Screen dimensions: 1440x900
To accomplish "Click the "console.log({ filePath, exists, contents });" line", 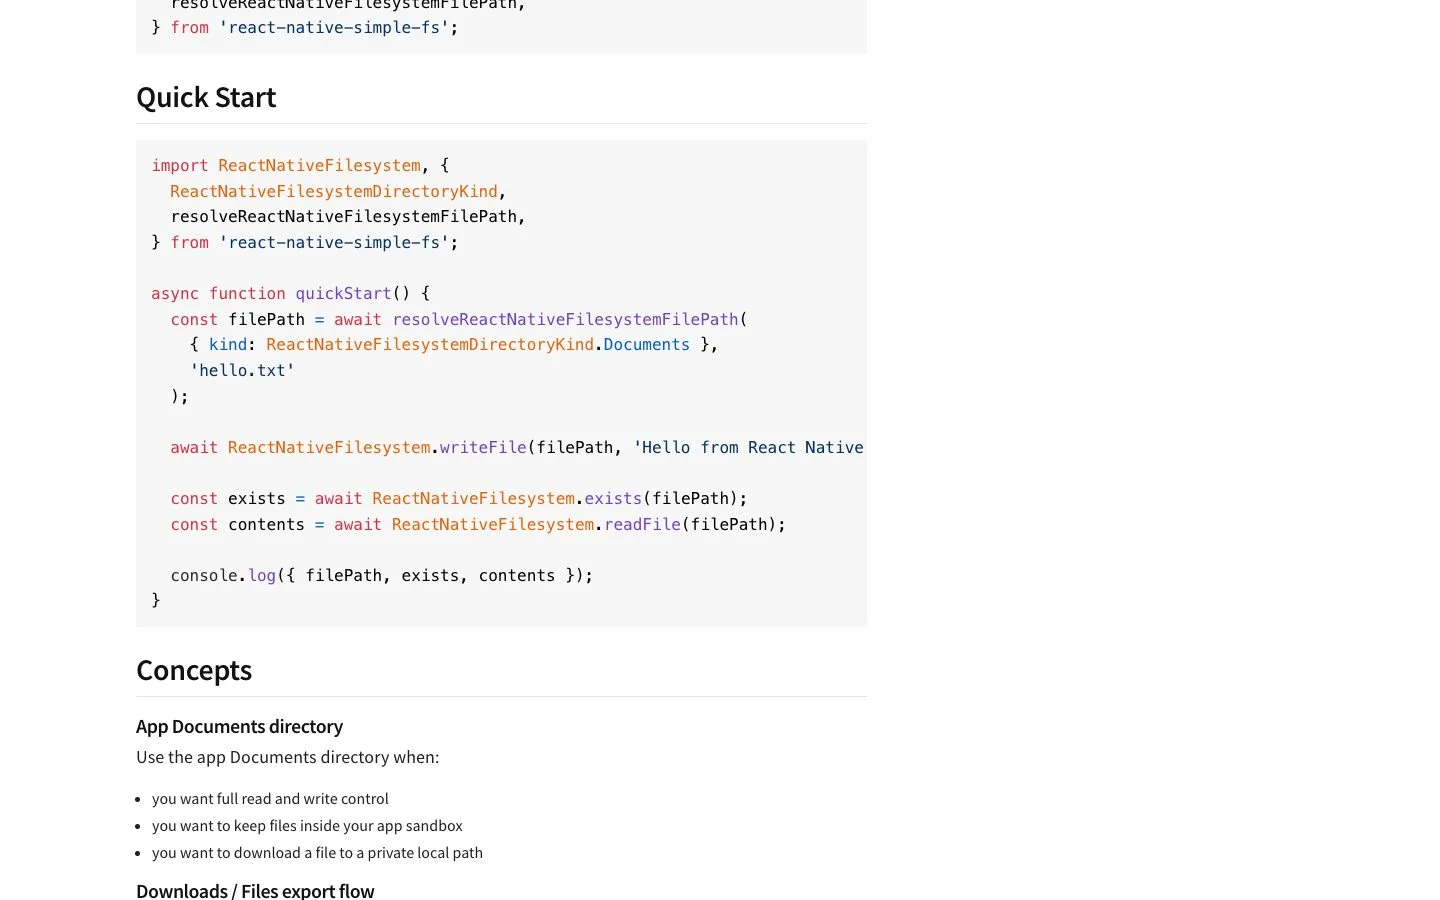I will point(382,576).
